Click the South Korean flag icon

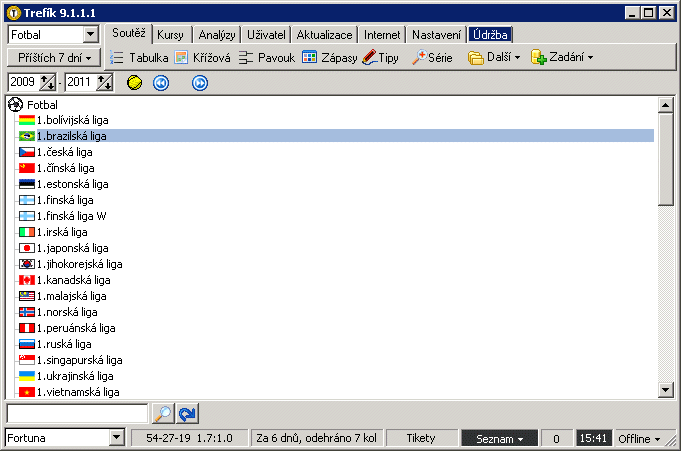click(27, 264)
